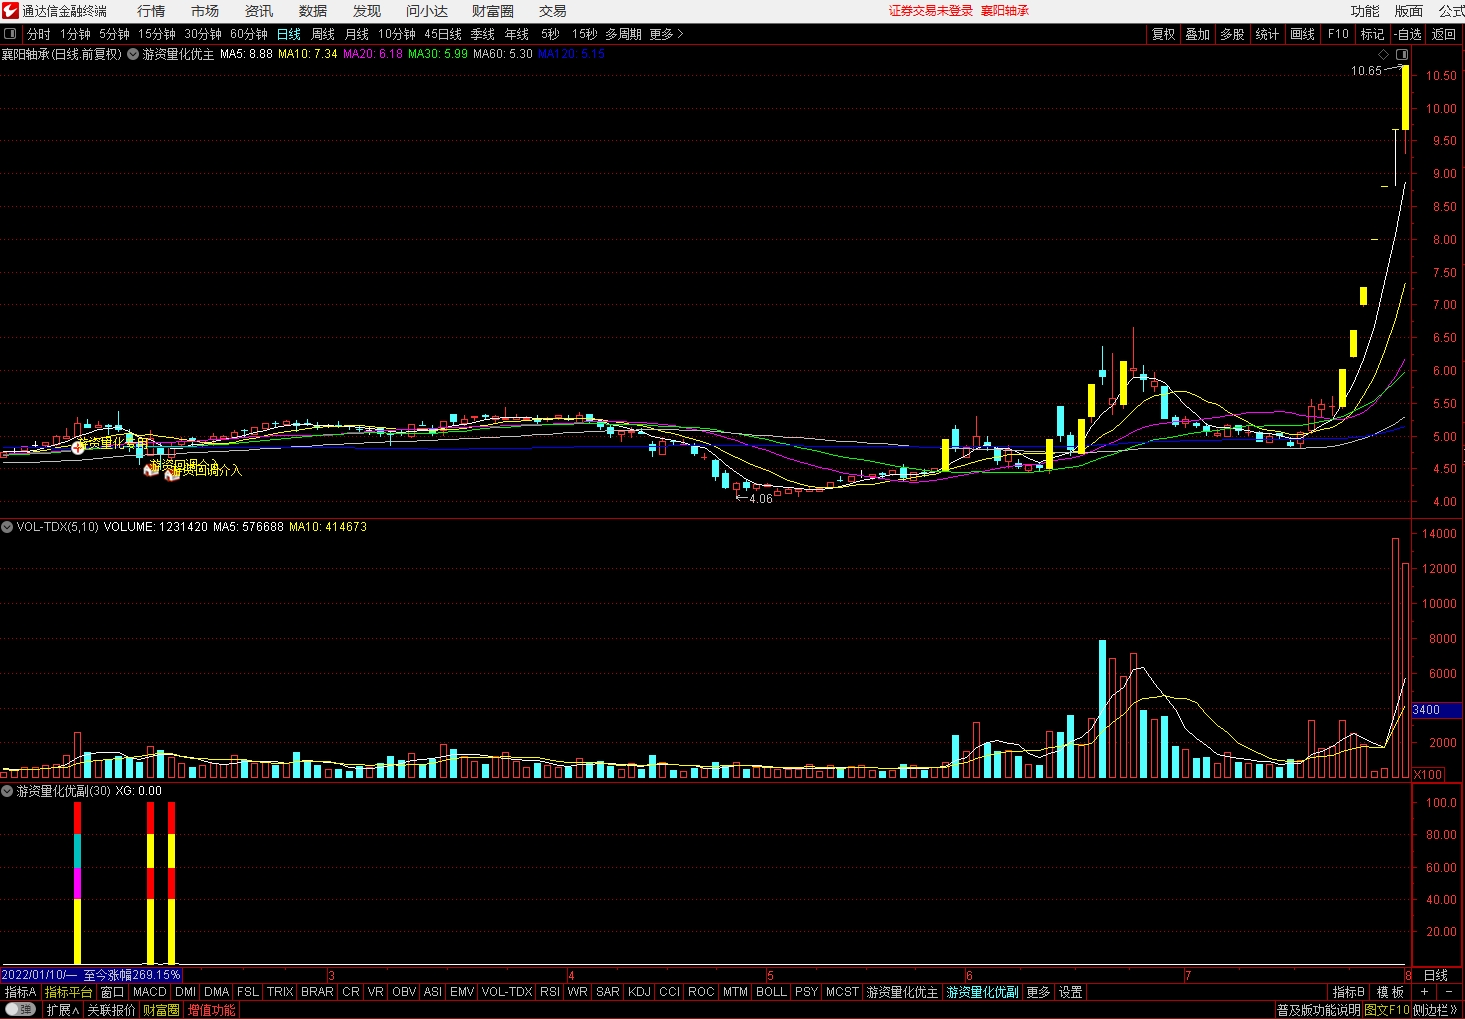Click the 返回 back button
Image resolution: width=1465 pixels, height=1020 pixels.
pos(1444,34)
